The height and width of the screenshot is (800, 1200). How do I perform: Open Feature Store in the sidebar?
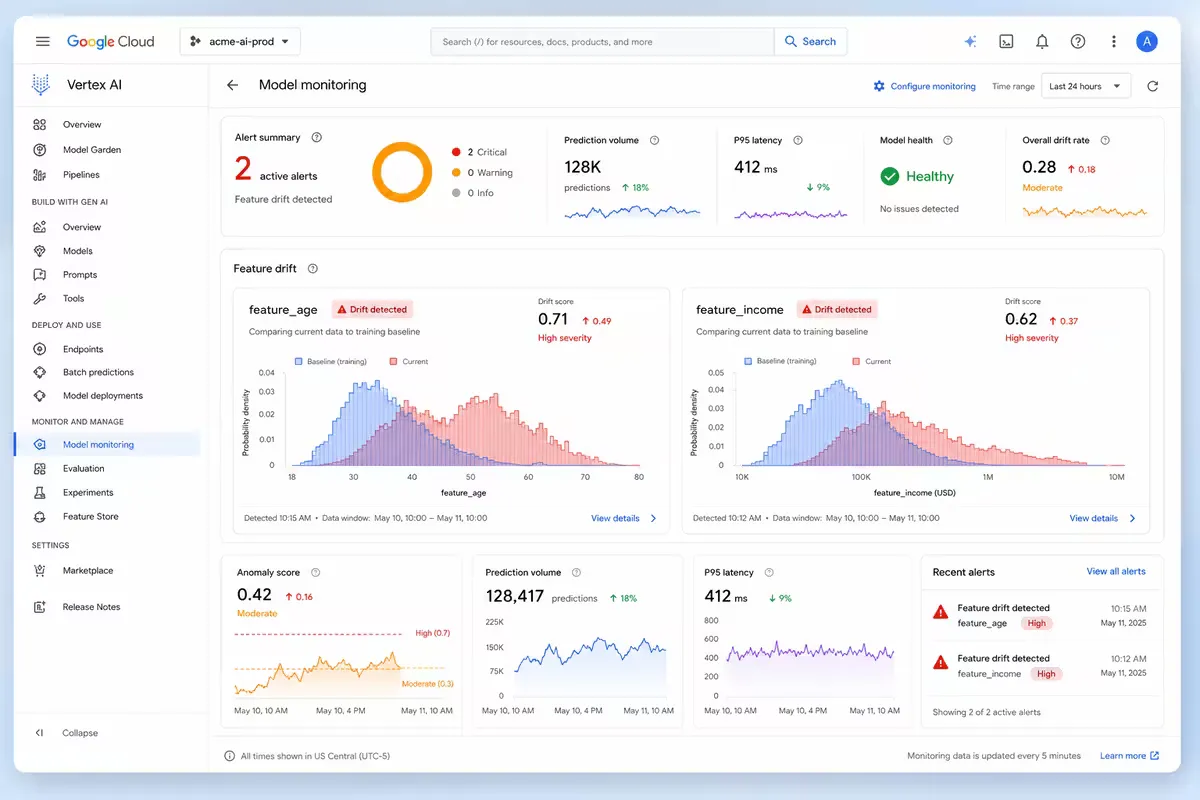click(x=107, y=517)
